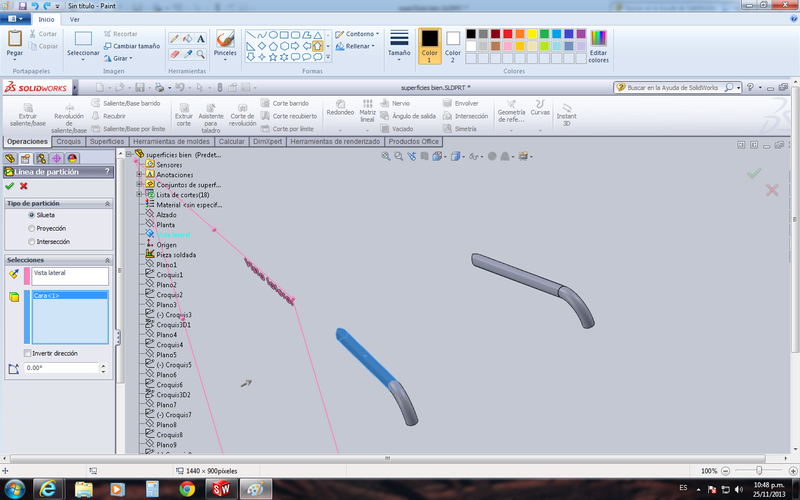The height and width of the screenshot is (500, 800).
Task: Click the draft angle 0.00° input field
Action: [x=61, y=368]
